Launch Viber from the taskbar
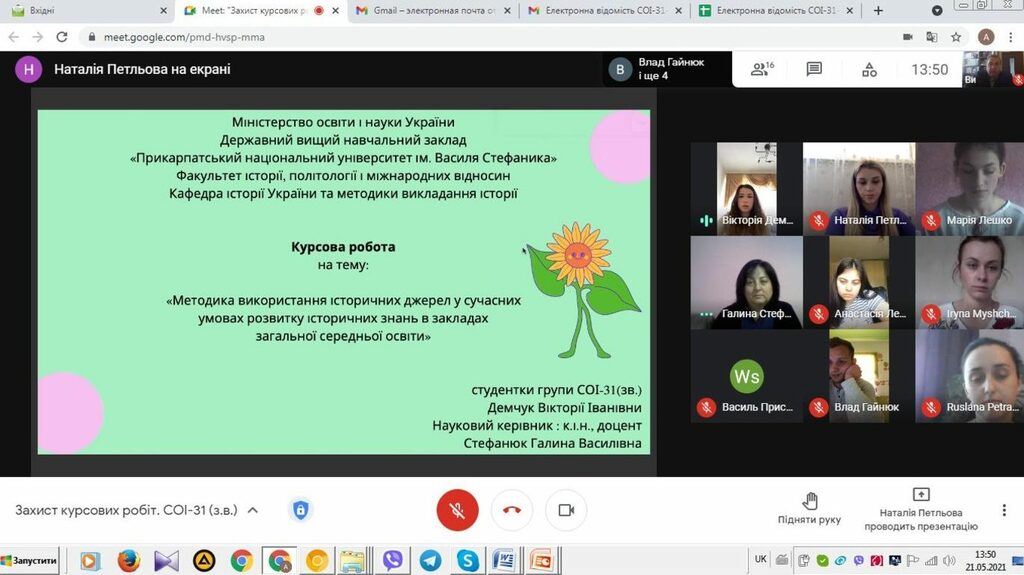1024x575 pixels. [393, 560]
